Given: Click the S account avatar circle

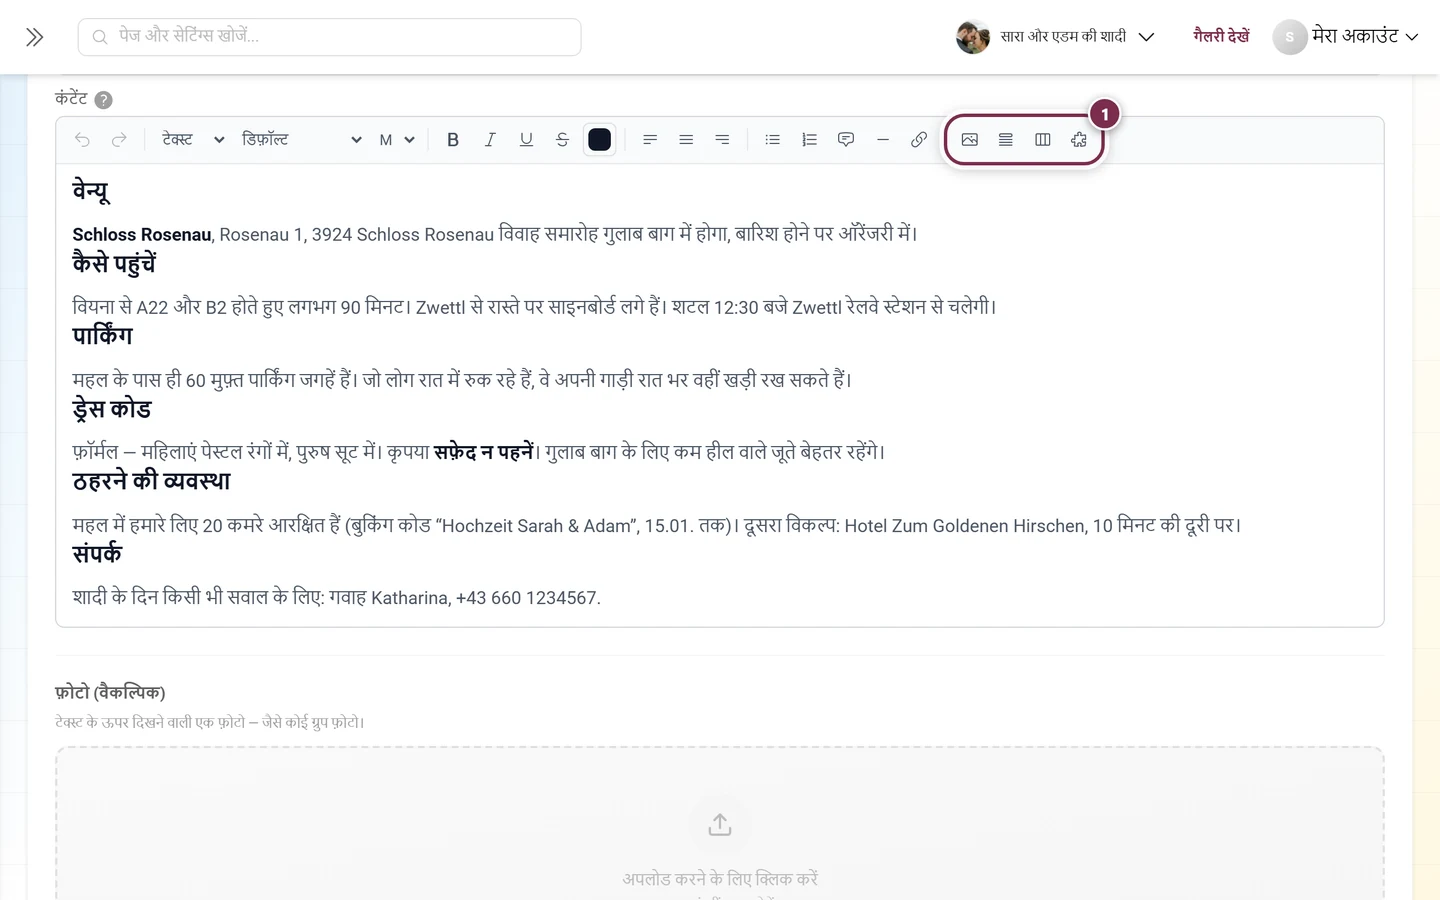Looking at the screenshot, I should point(1290,37).
